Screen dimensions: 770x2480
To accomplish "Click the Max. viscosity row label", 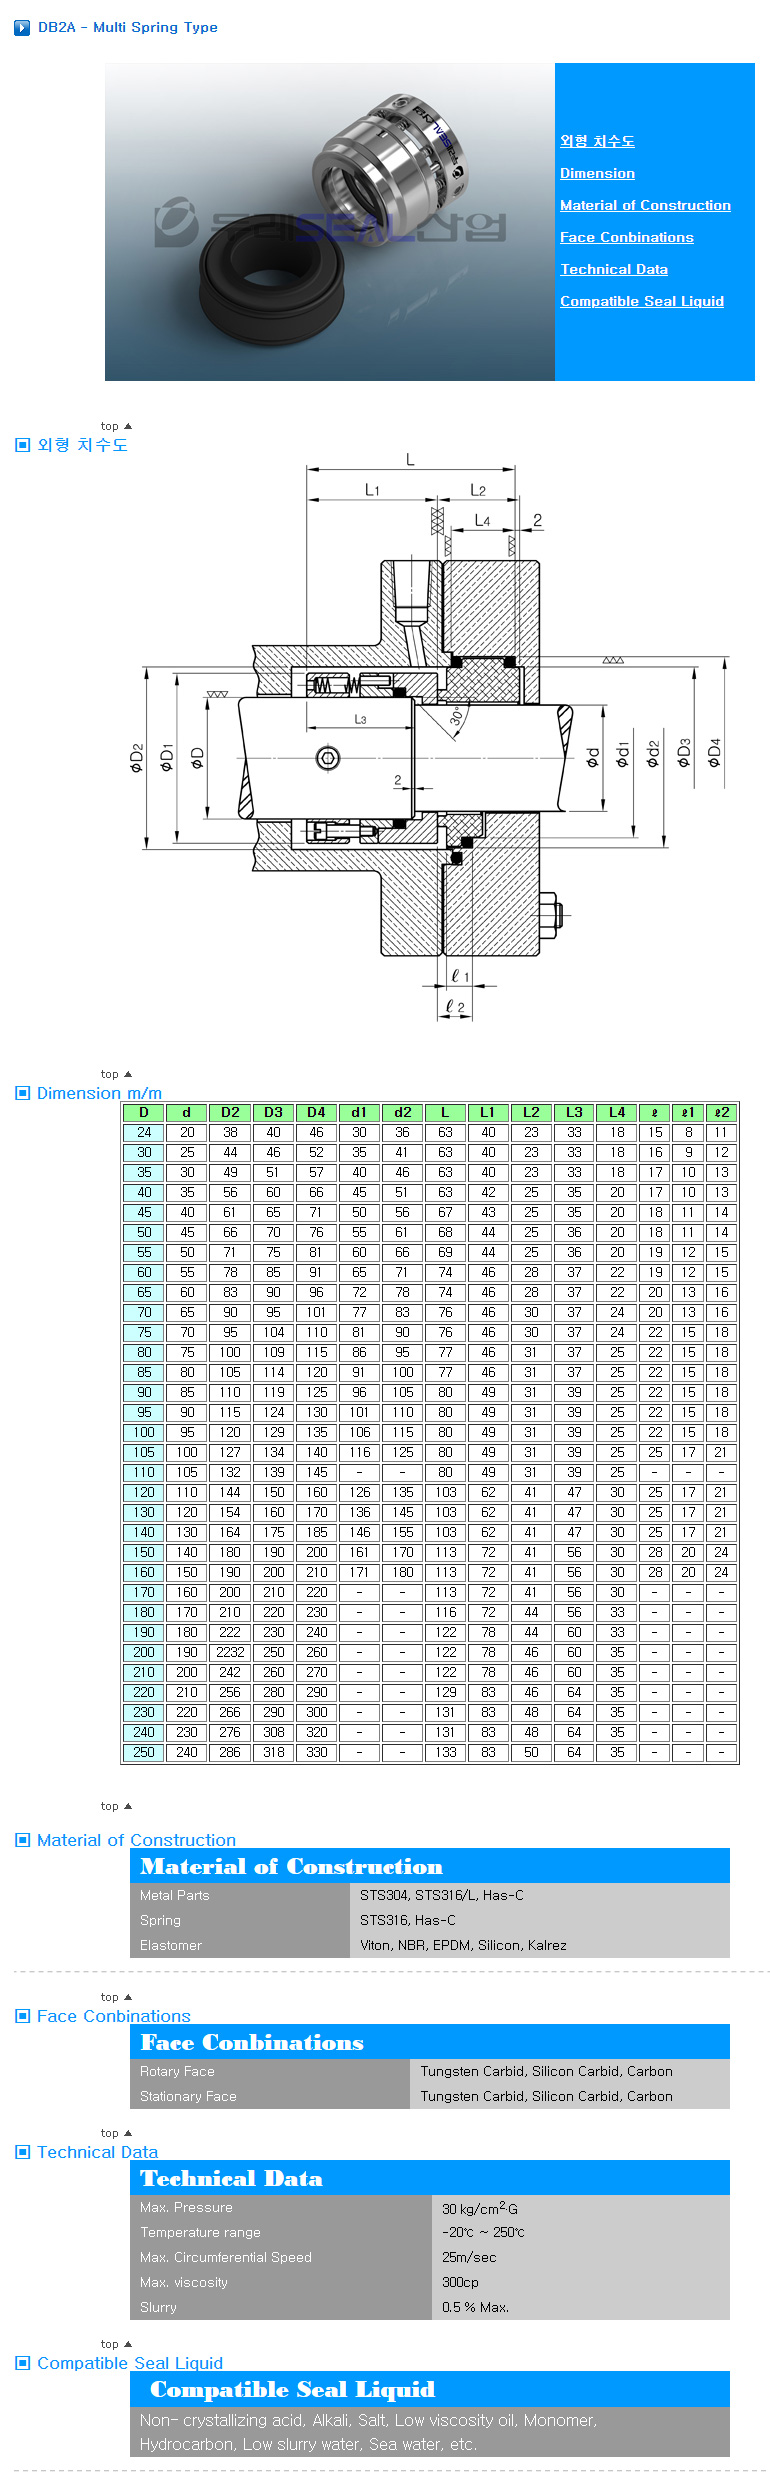I will [184, 2282].
